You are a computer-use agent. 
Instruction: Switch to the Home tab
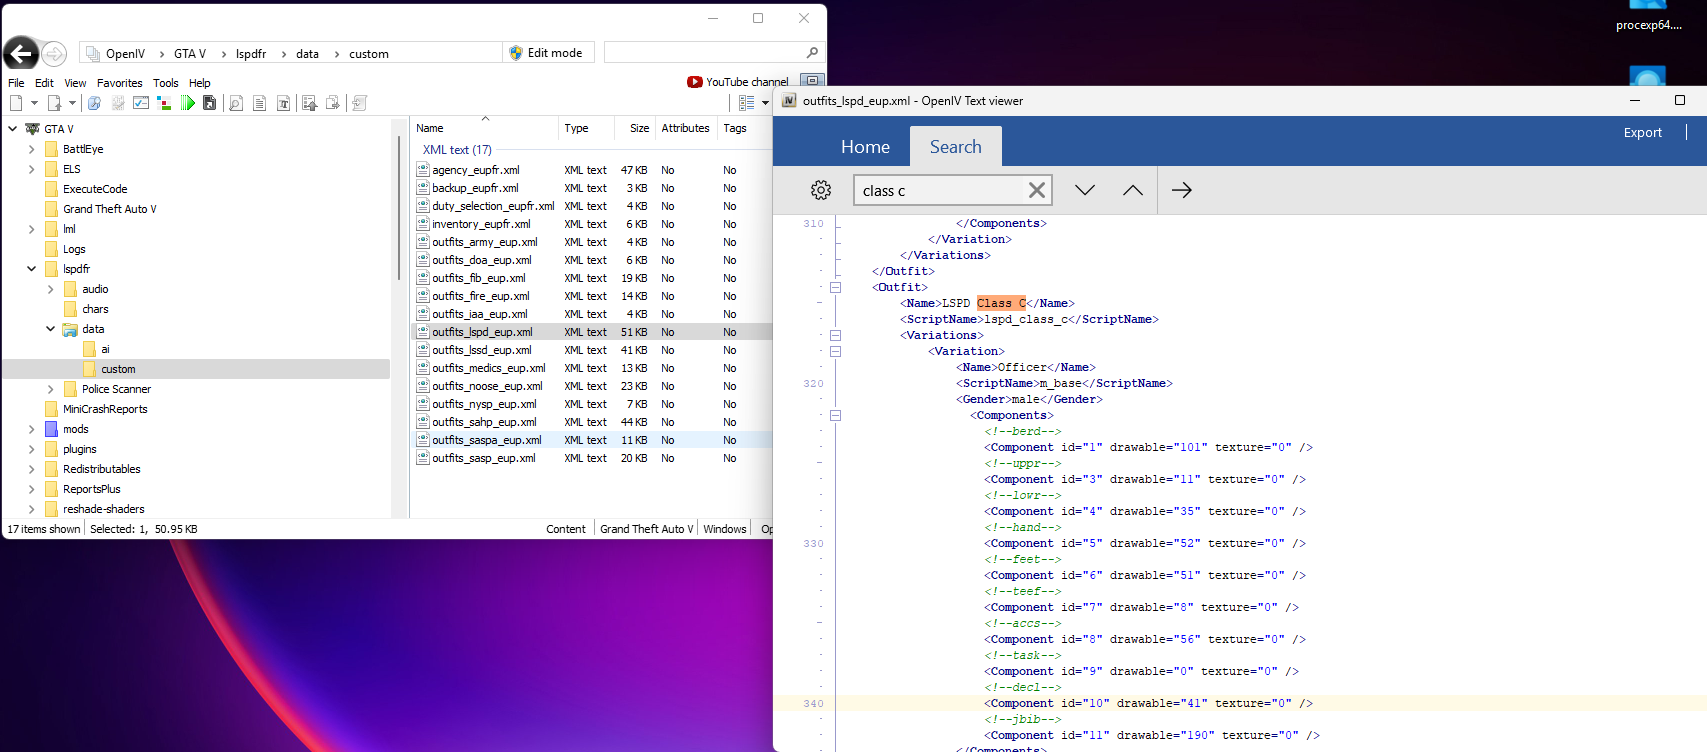coord(865,147)
